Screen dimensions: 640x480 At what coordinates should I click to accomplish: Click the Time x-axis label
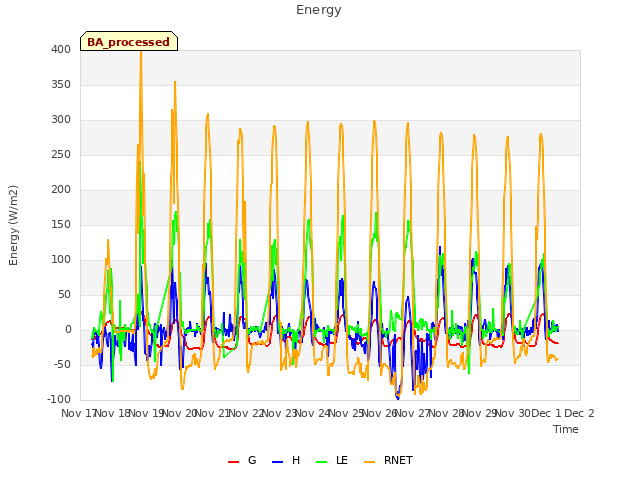[566, 429]
